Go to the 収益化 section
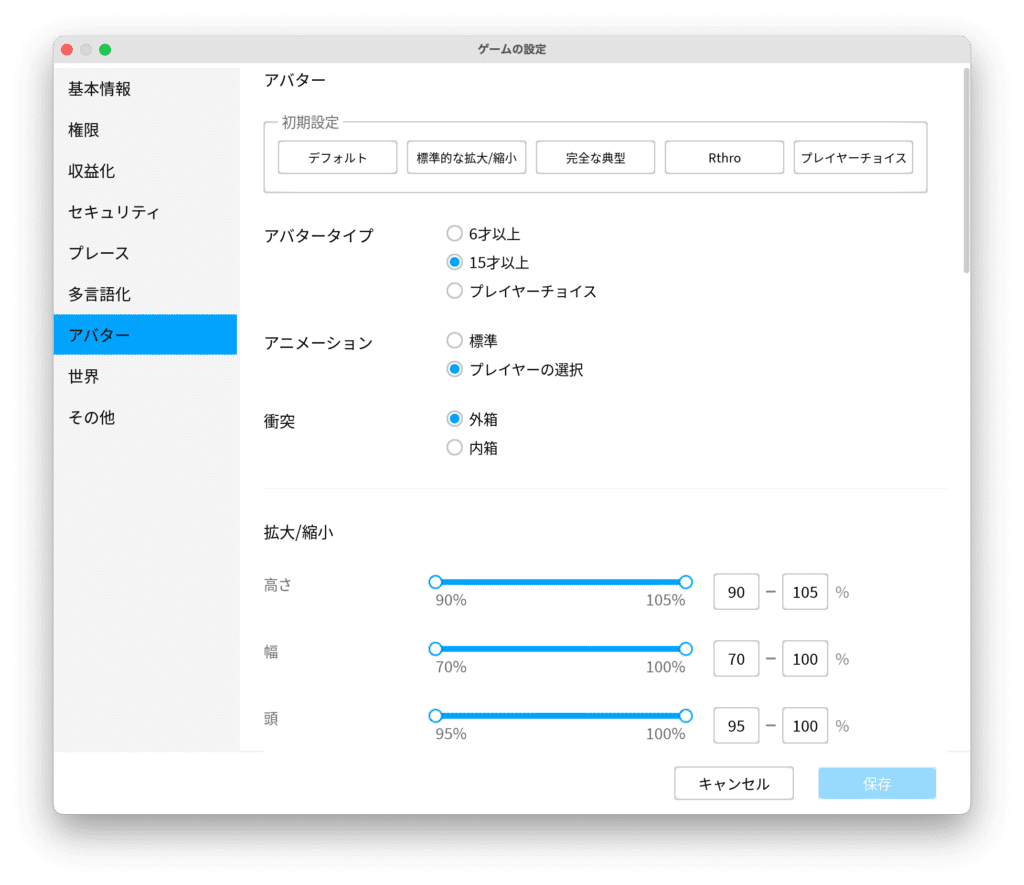The width and height of the screenshot is (1024, 885). (92, 171)
